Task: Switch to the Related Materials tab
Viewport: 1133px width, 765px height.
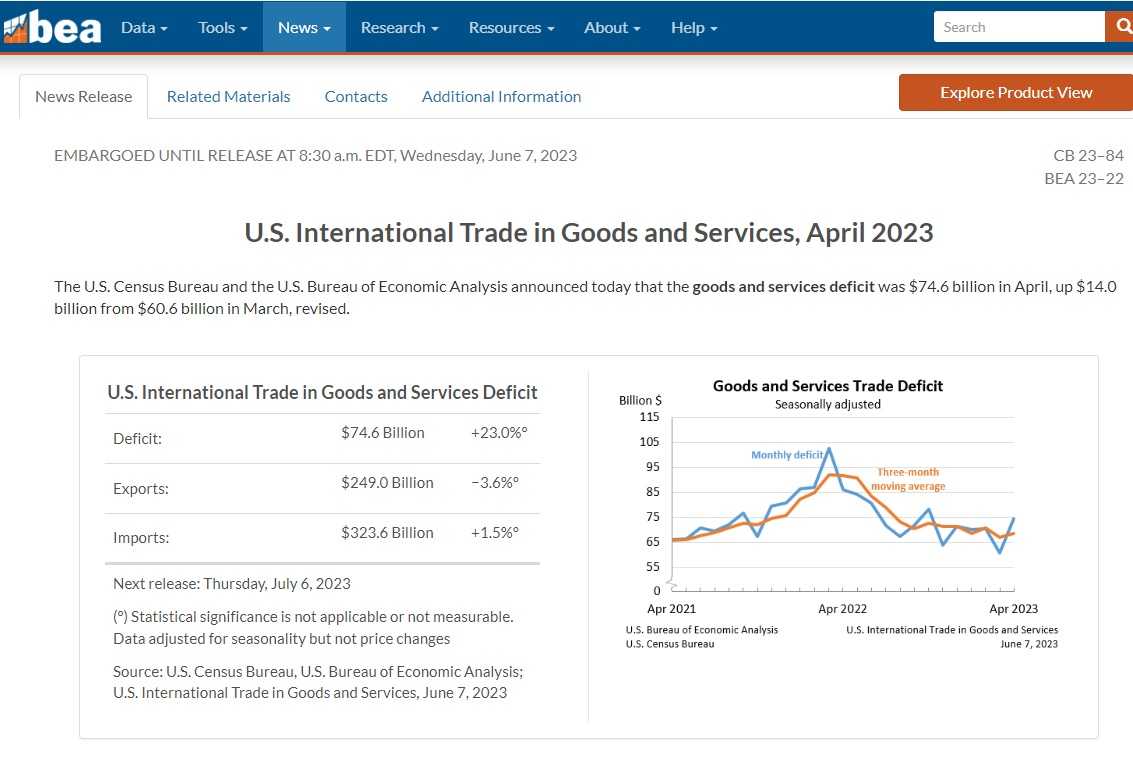Action: coord(228,97)
